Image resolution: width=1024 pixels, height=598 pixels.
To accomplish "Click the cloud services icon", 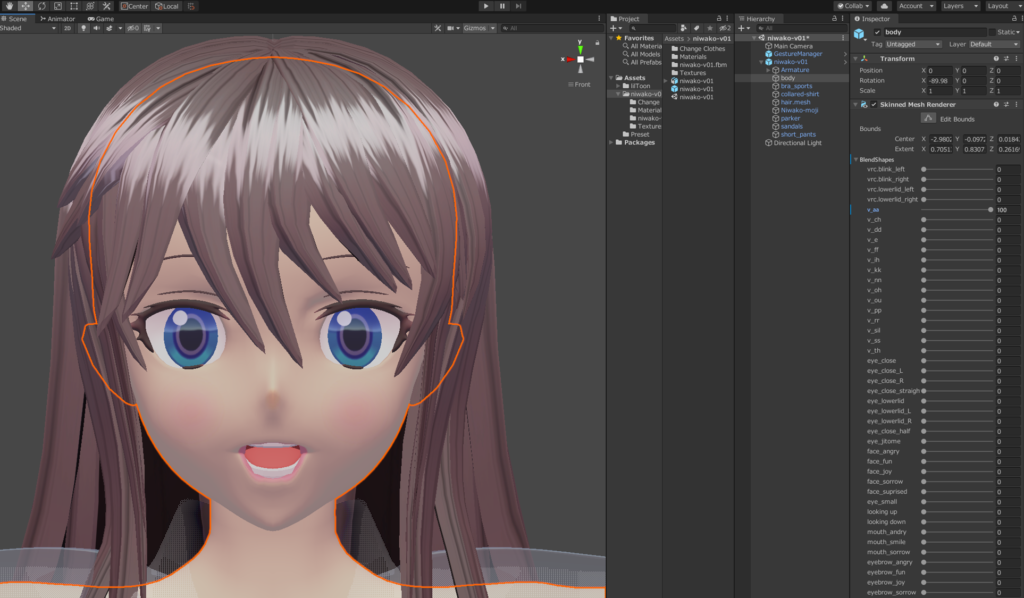I will [884, 6].
